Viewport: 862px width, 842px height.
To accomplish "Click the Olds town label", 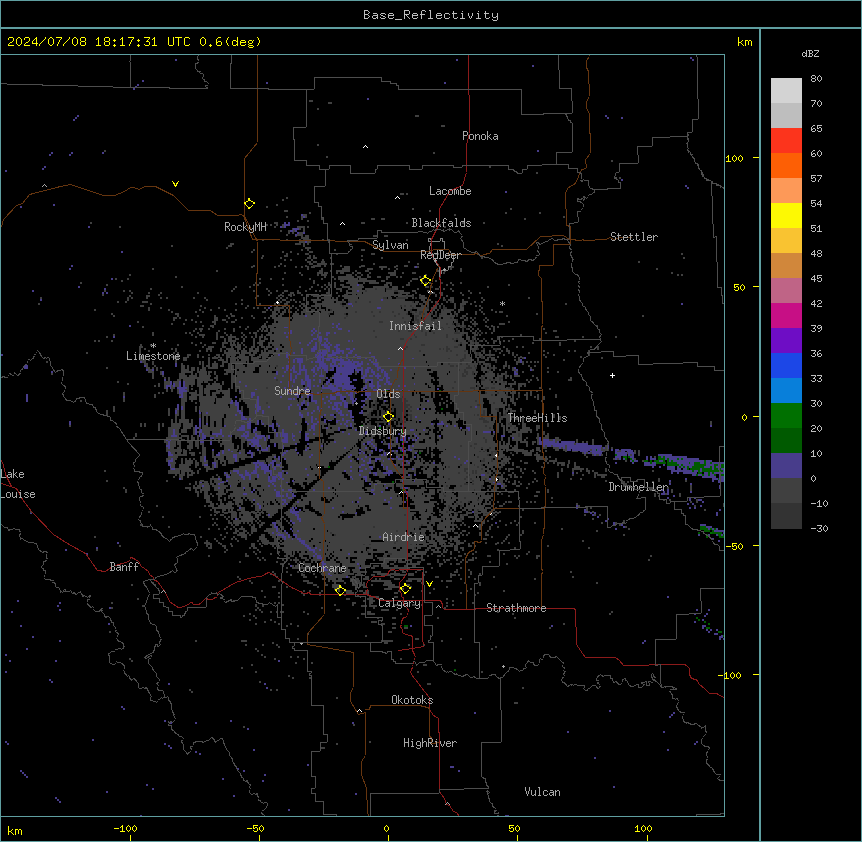I will tap(388, 394).
